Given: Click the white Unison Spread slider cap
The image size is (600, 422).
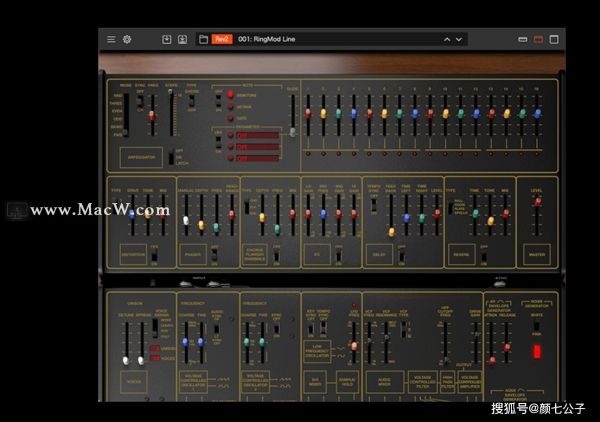Looking at the screenshot, I should point(141,361).
